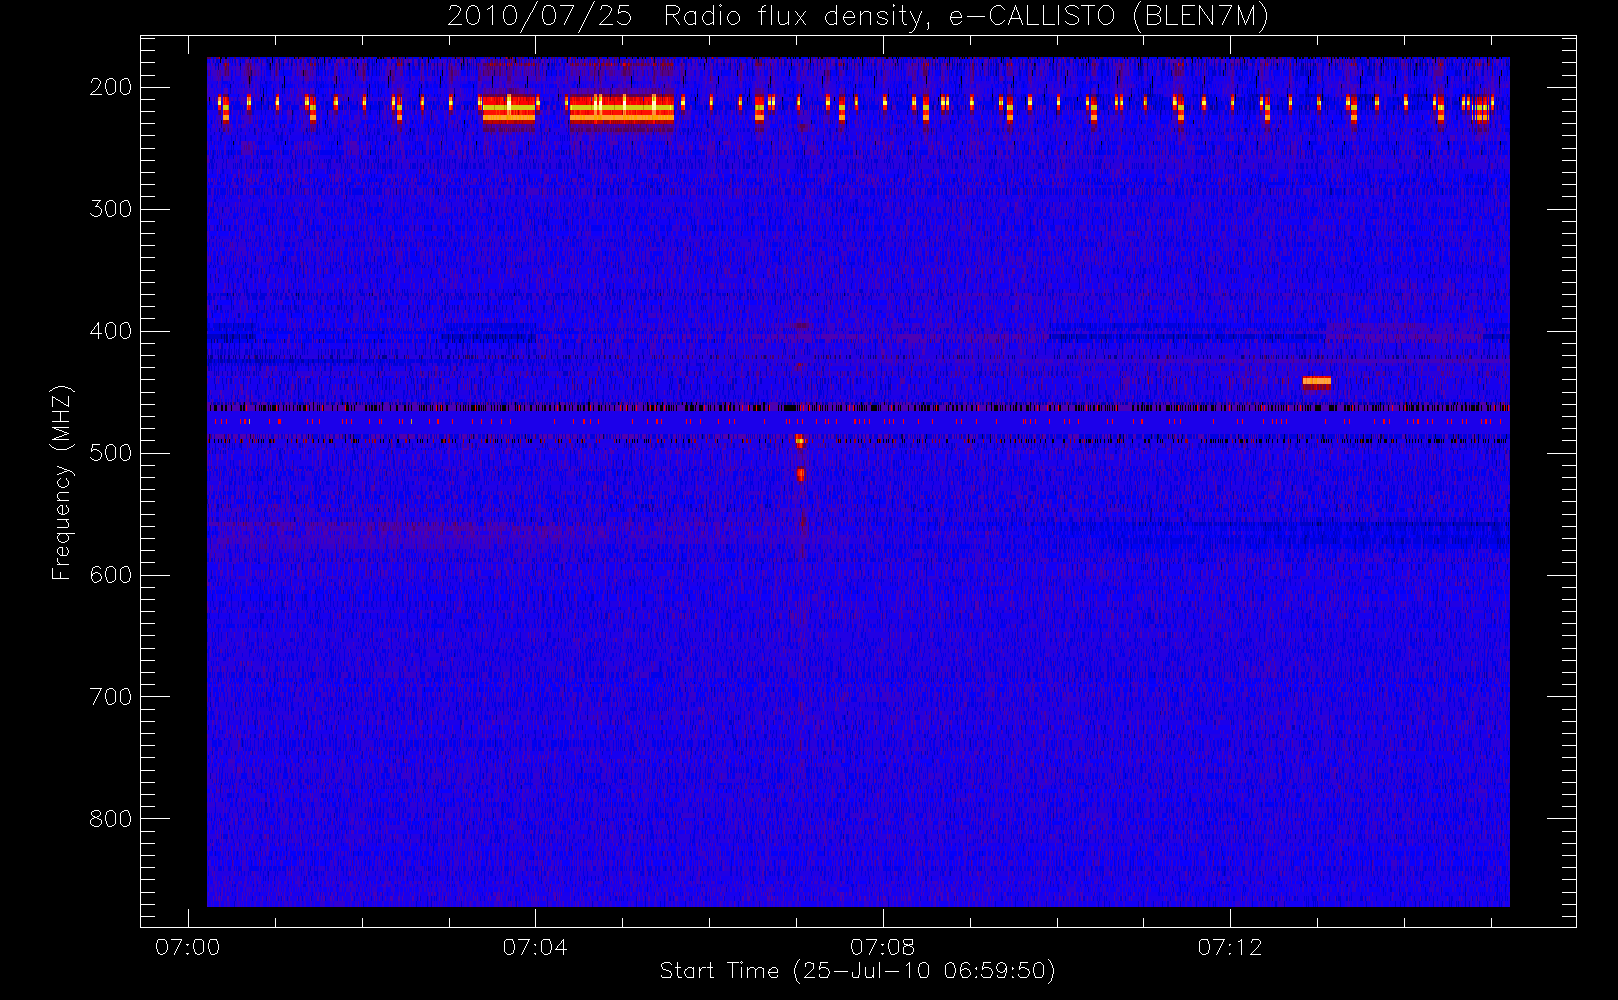Click the 800 frequency tick label

click(x=111, y=819)
